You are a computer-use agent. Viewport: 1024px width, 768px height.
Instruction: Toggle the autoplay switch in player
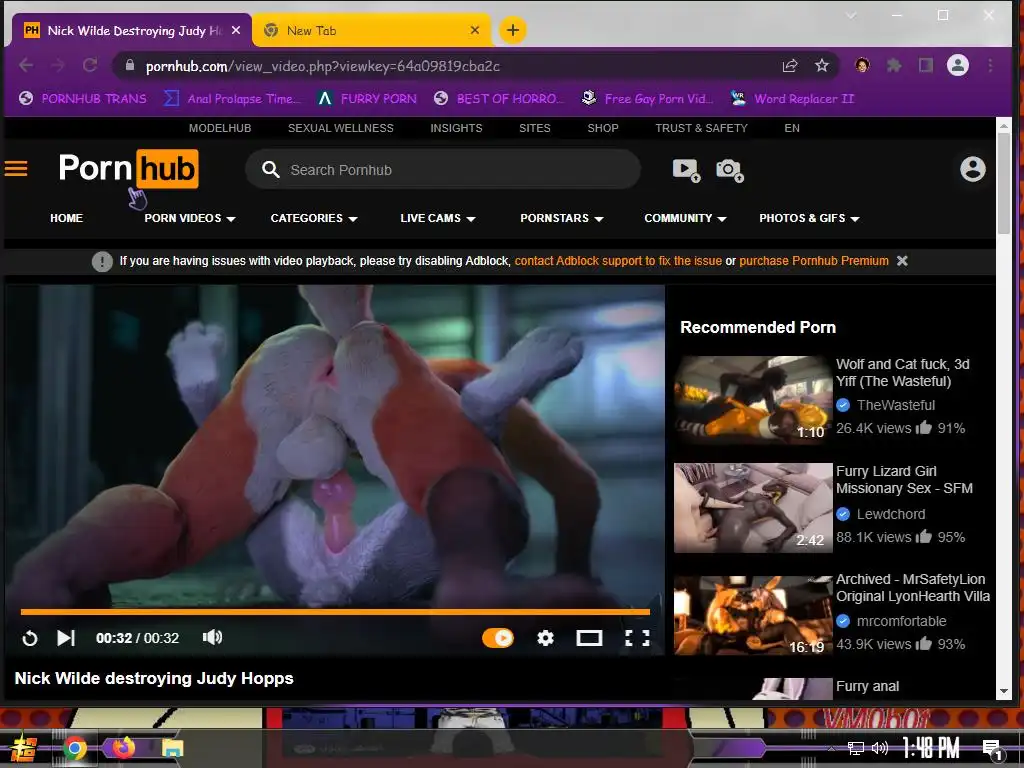pos(498,638)
